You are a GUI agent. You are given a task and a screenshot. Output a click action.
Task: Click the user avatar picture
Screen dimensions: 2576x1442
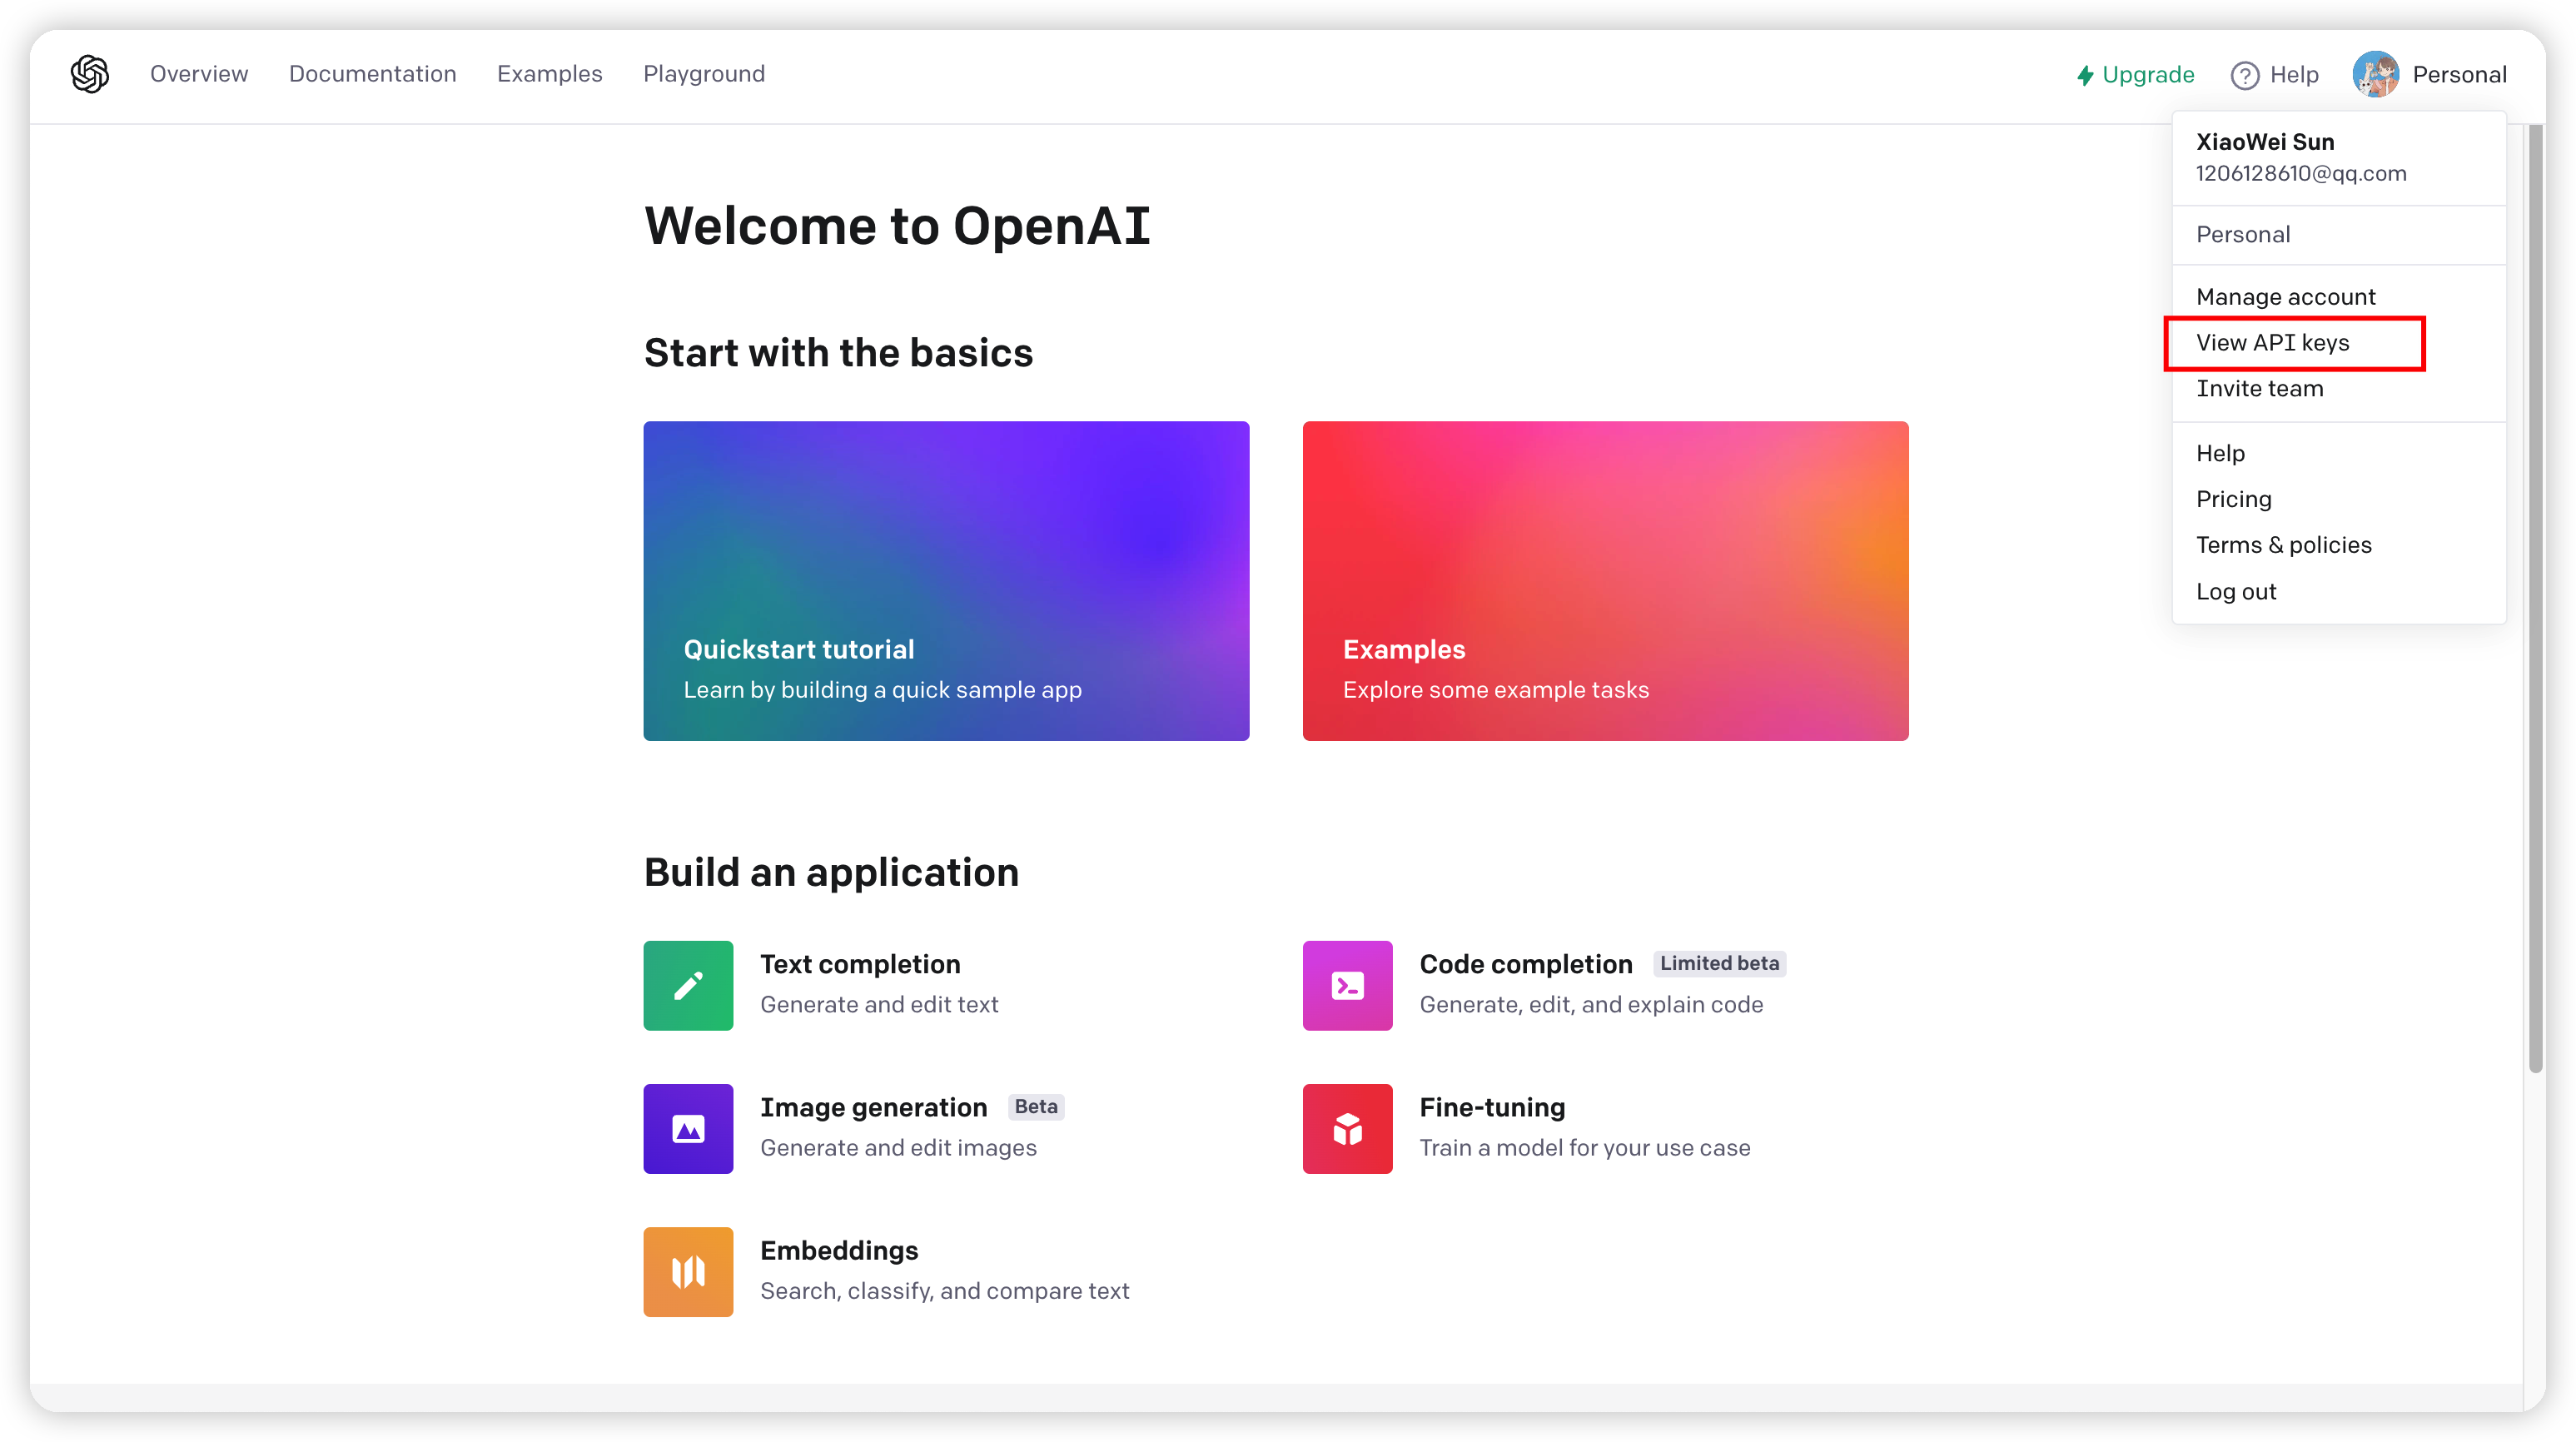point(2375,75)
